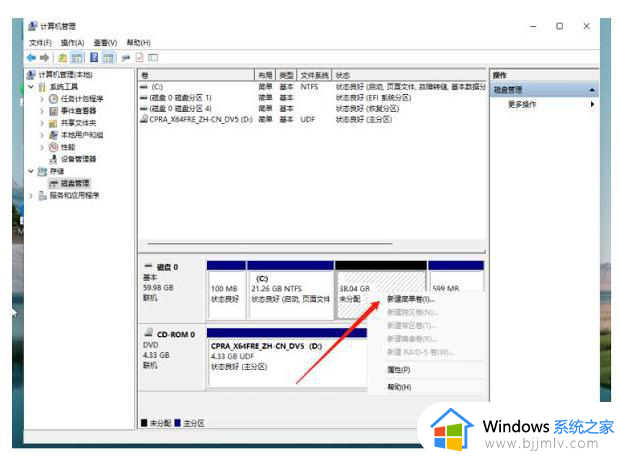Image resolution: width=619 pixels, height=457 pixels.
Task: Click the title bar Computer Management app icon
Action: click(33, 26)
